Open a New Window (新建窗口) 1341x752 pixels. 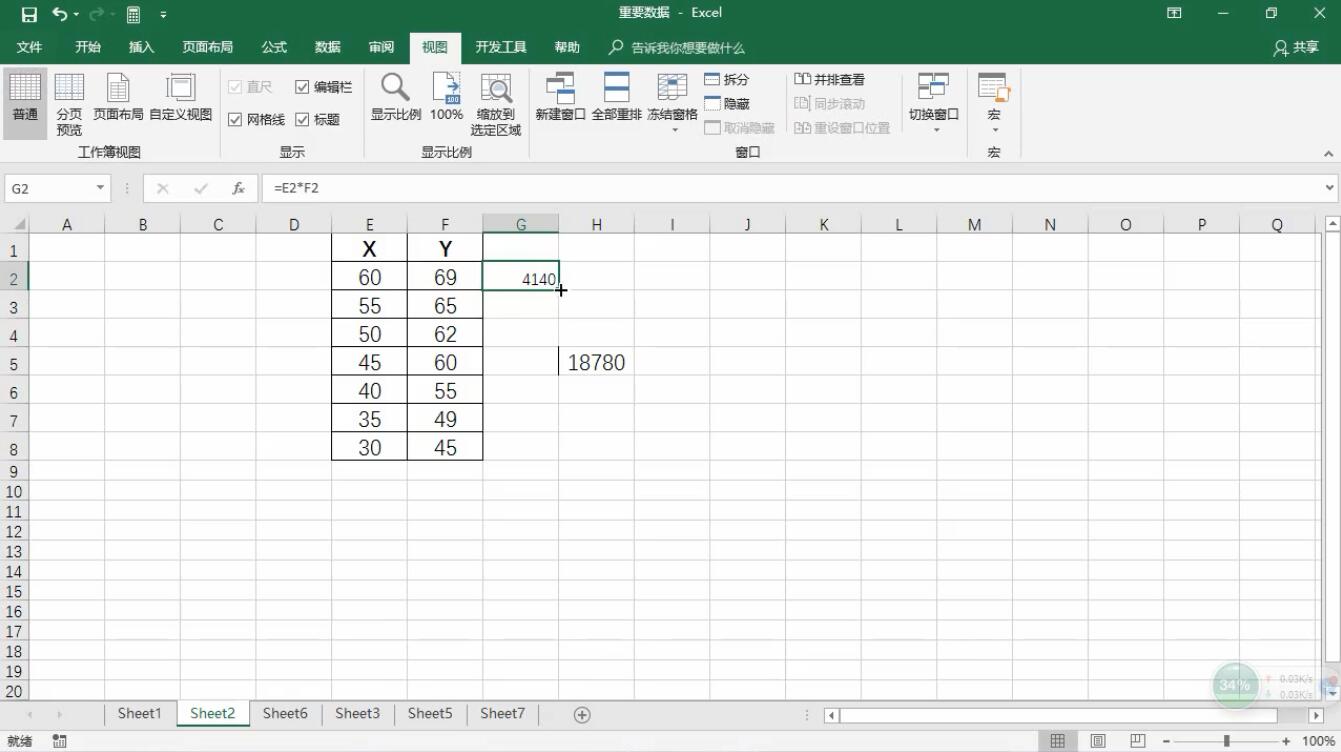coord(560,98)
